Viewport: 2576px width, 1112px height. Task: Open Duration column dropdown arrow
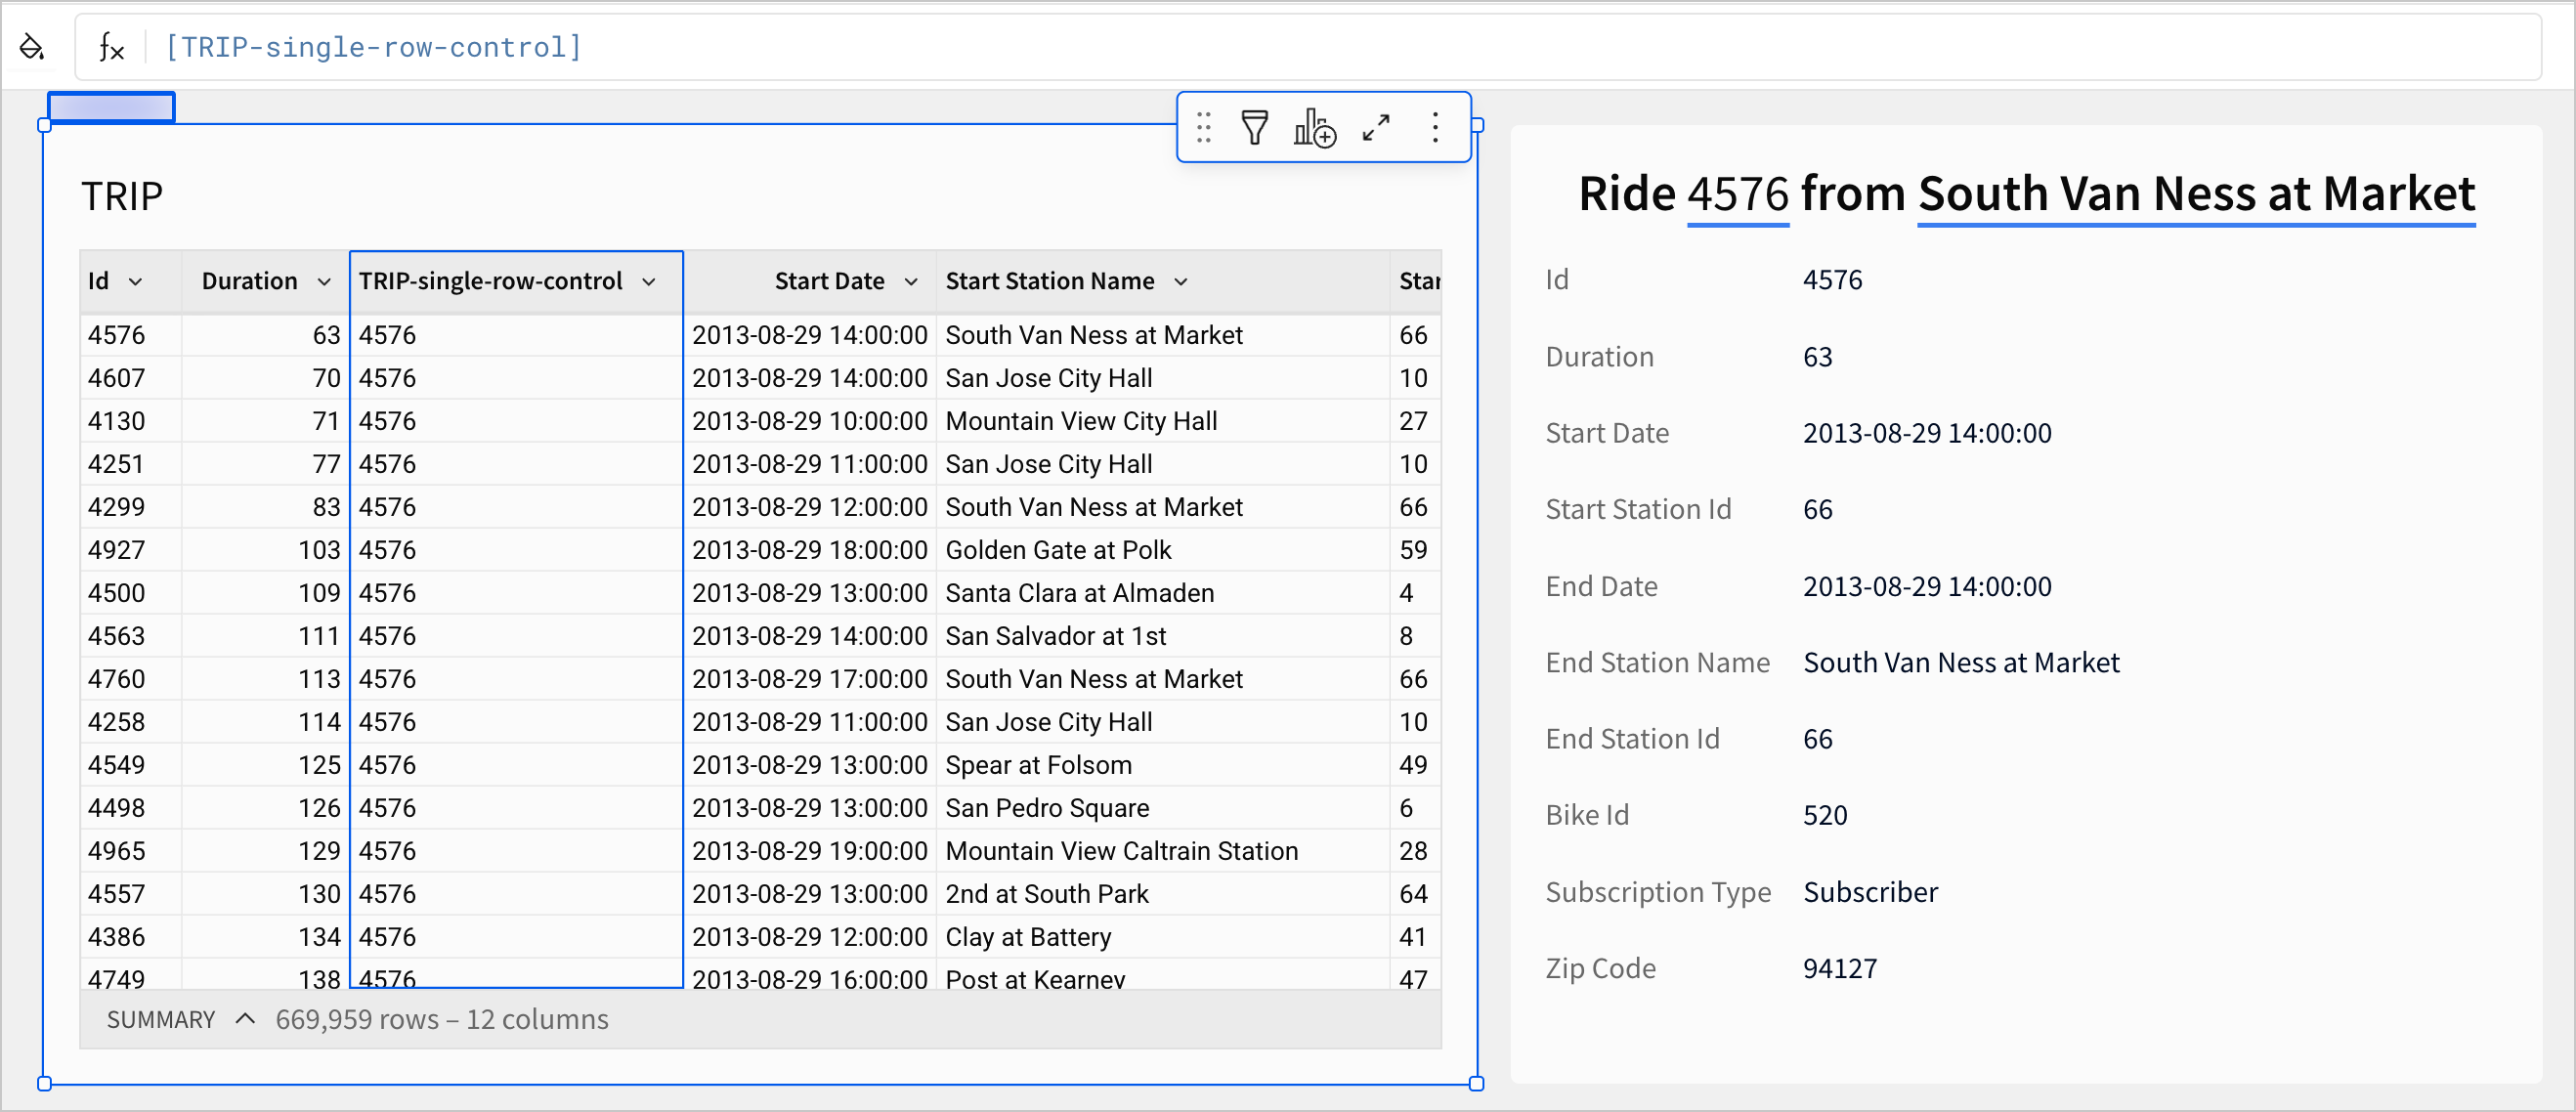click(x=324, y=282)
